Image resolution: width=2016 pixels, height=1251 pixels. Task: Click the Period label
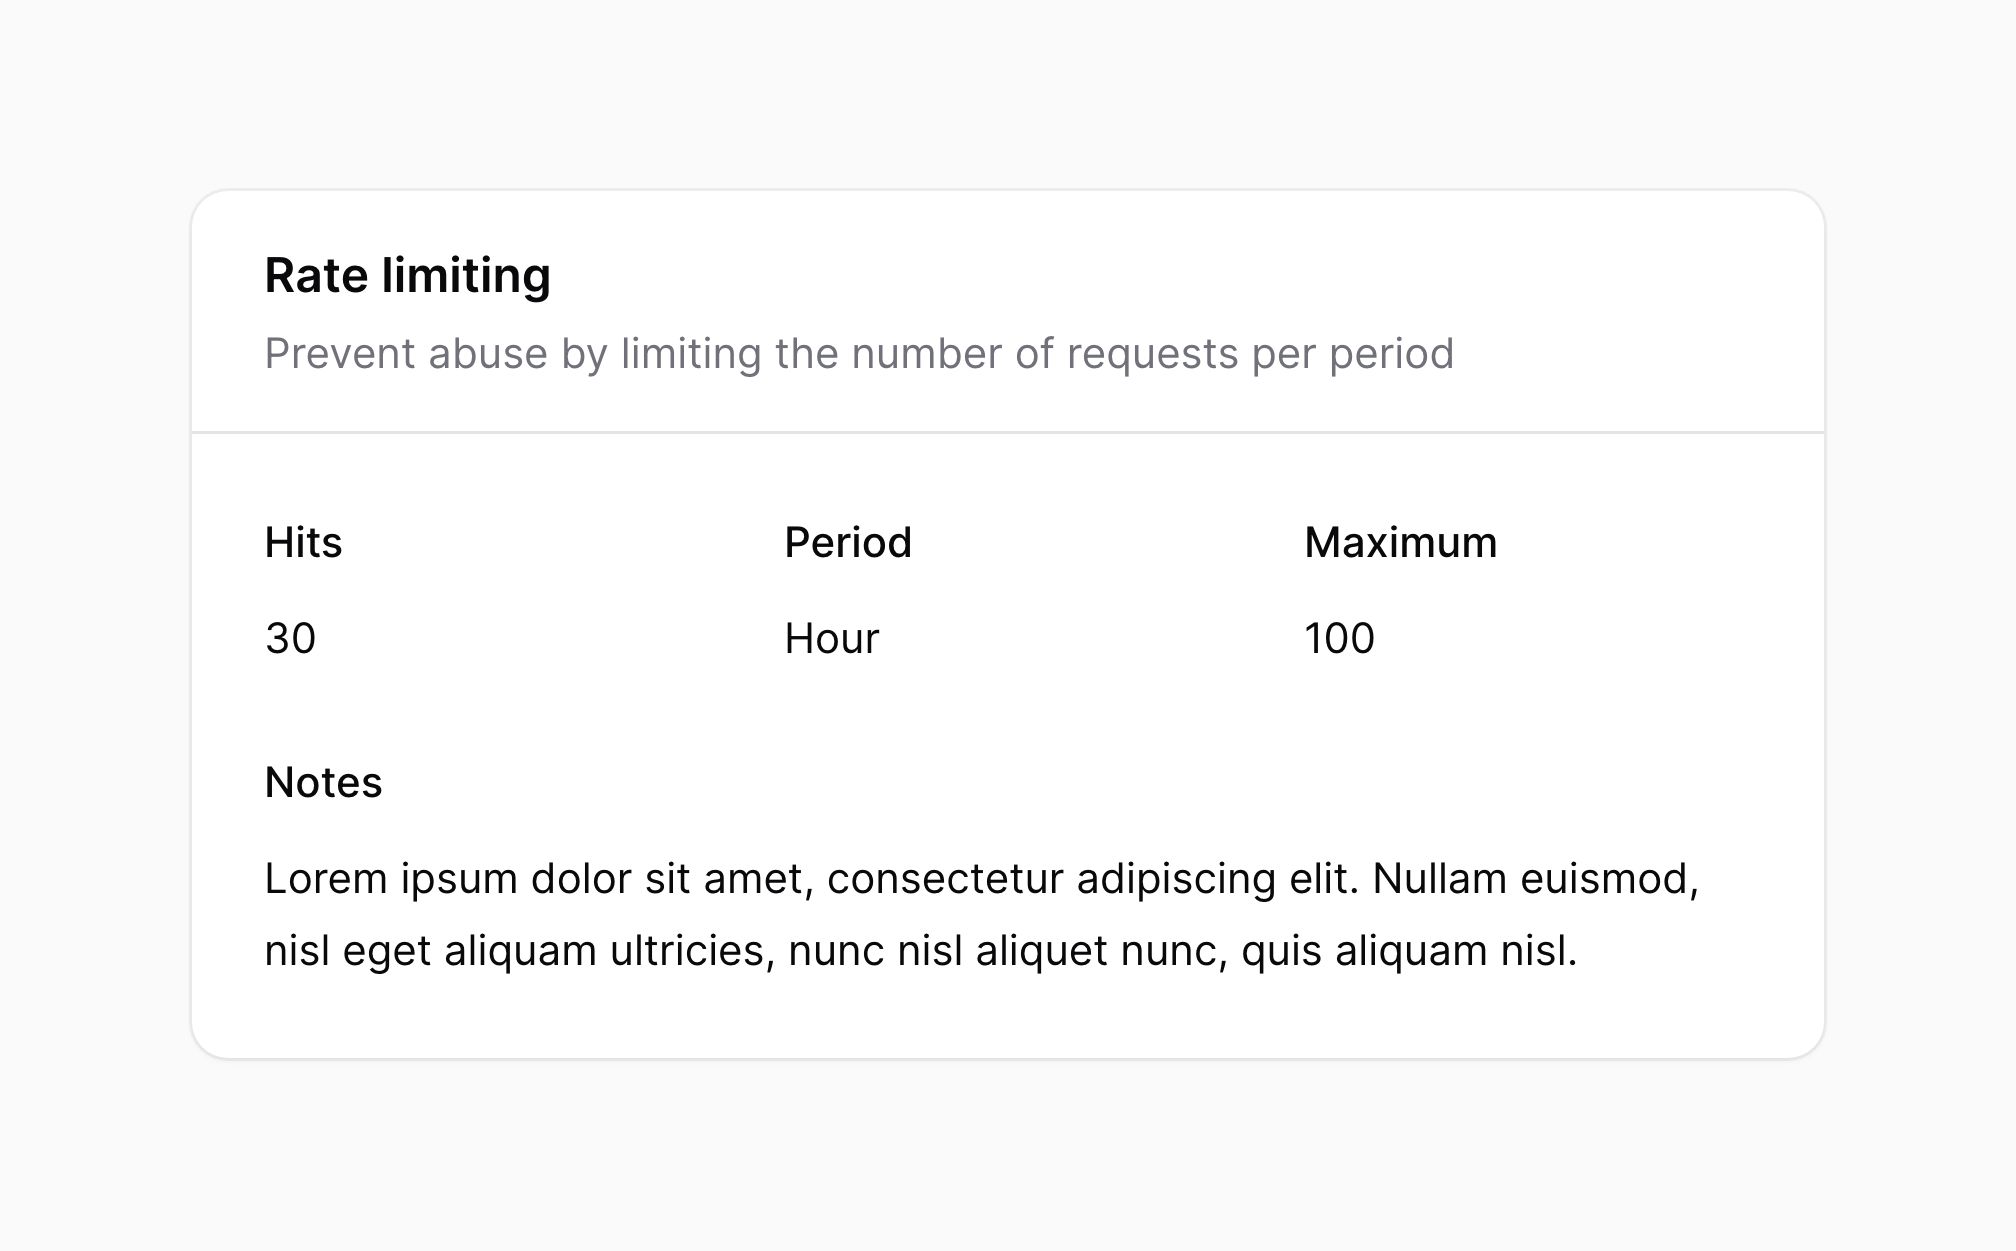coord(848,543)
